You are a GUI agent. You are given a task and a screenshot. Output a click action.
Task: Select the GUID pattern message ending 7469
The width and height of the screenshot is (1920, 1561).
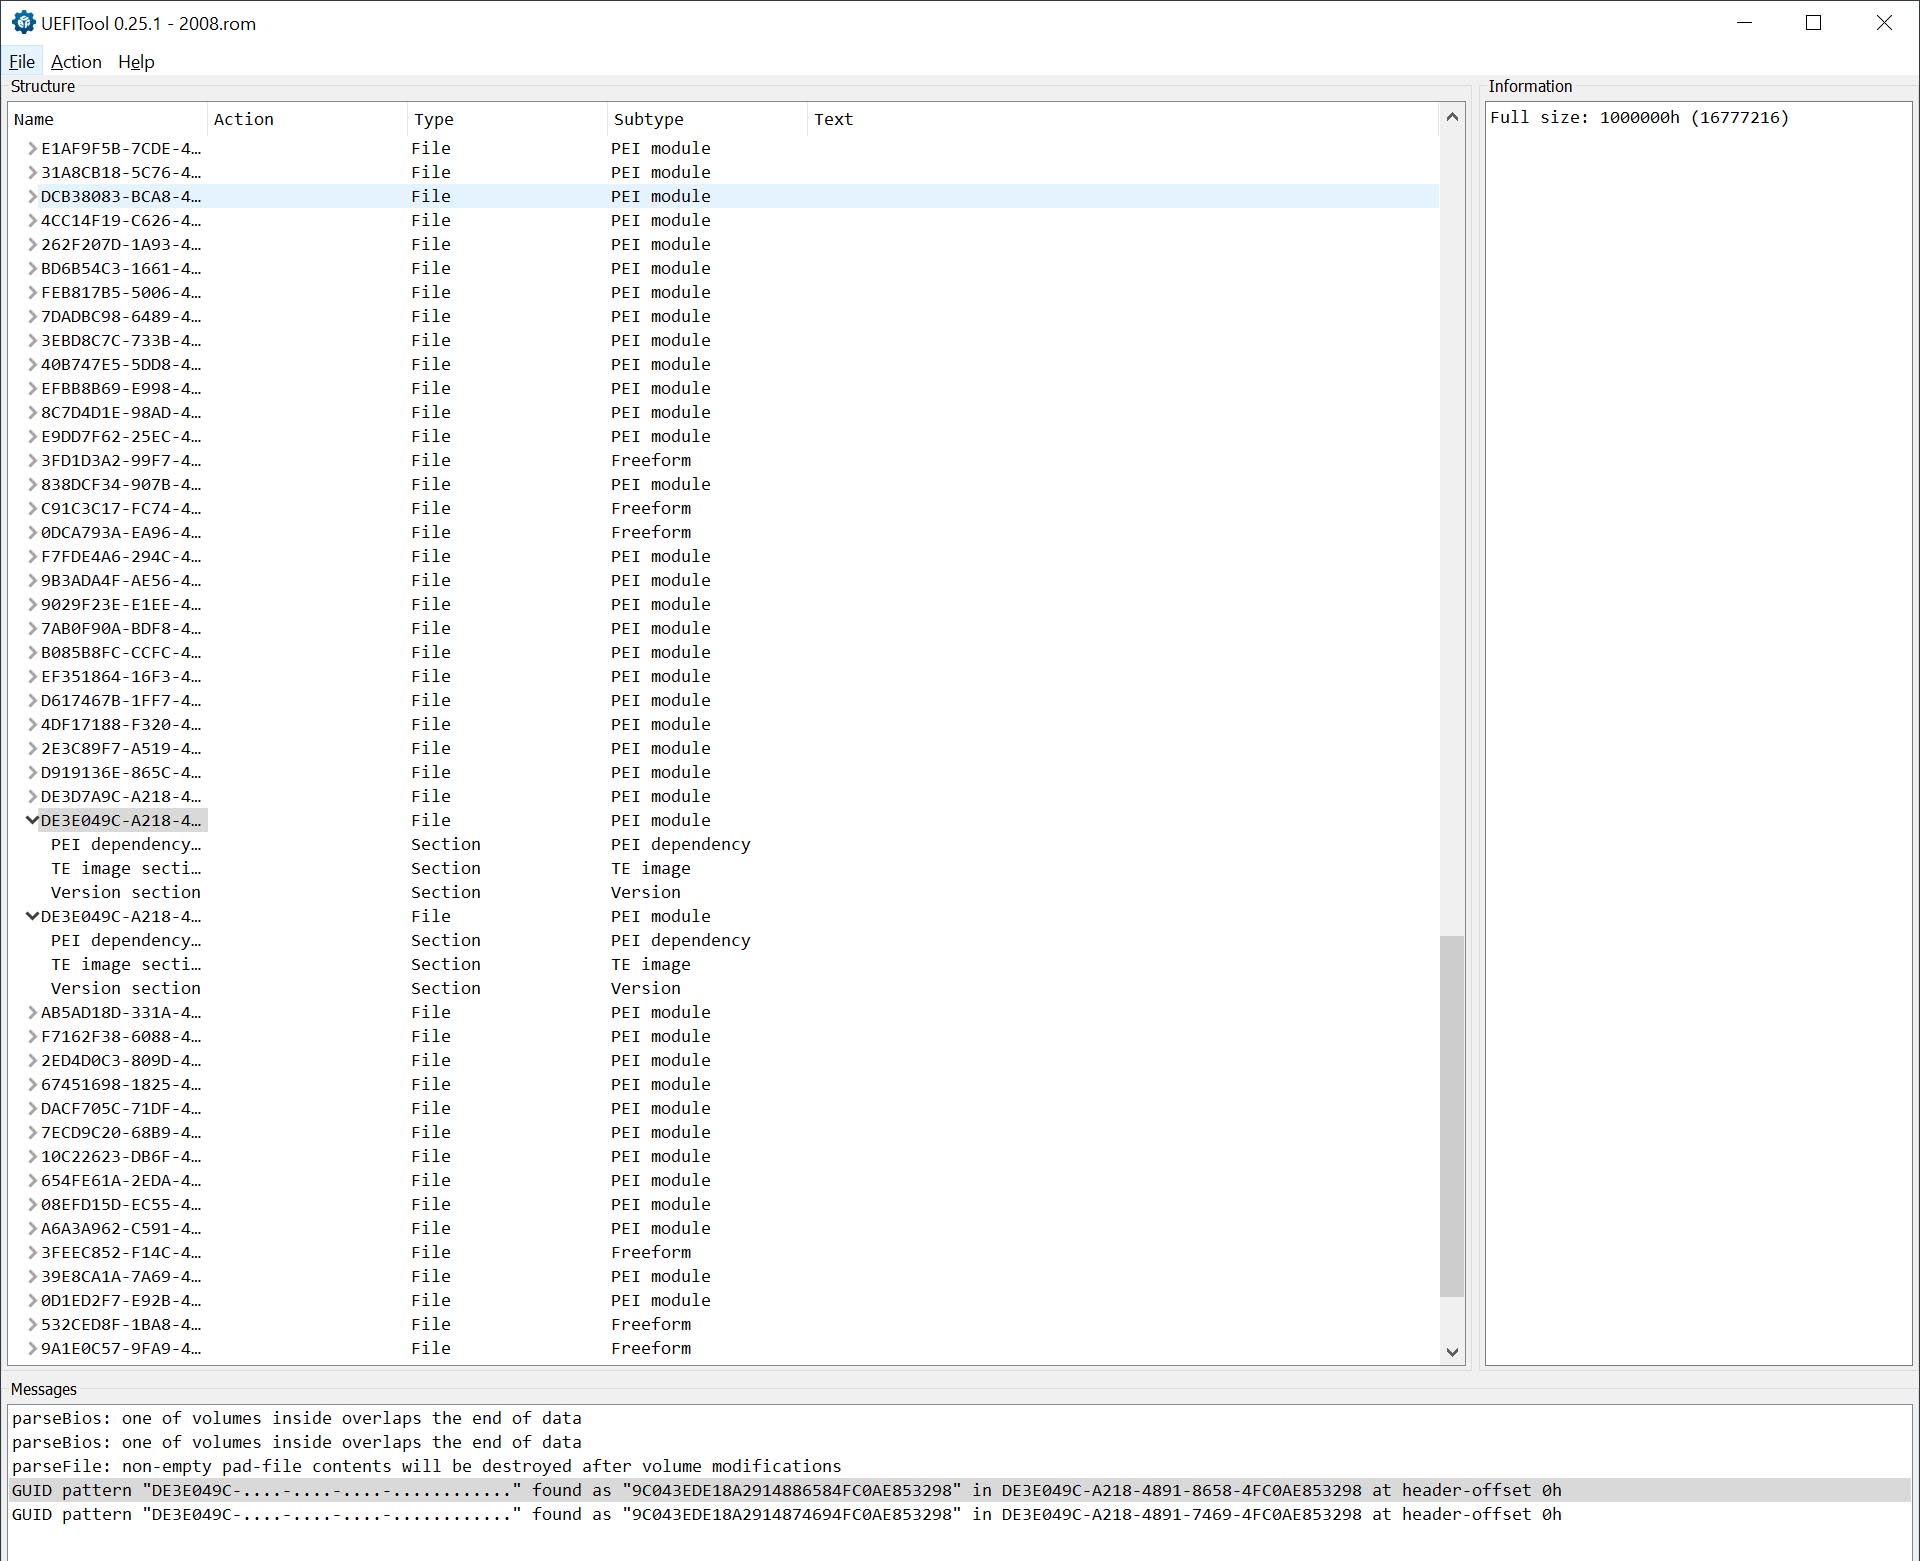pos(786,1514)
